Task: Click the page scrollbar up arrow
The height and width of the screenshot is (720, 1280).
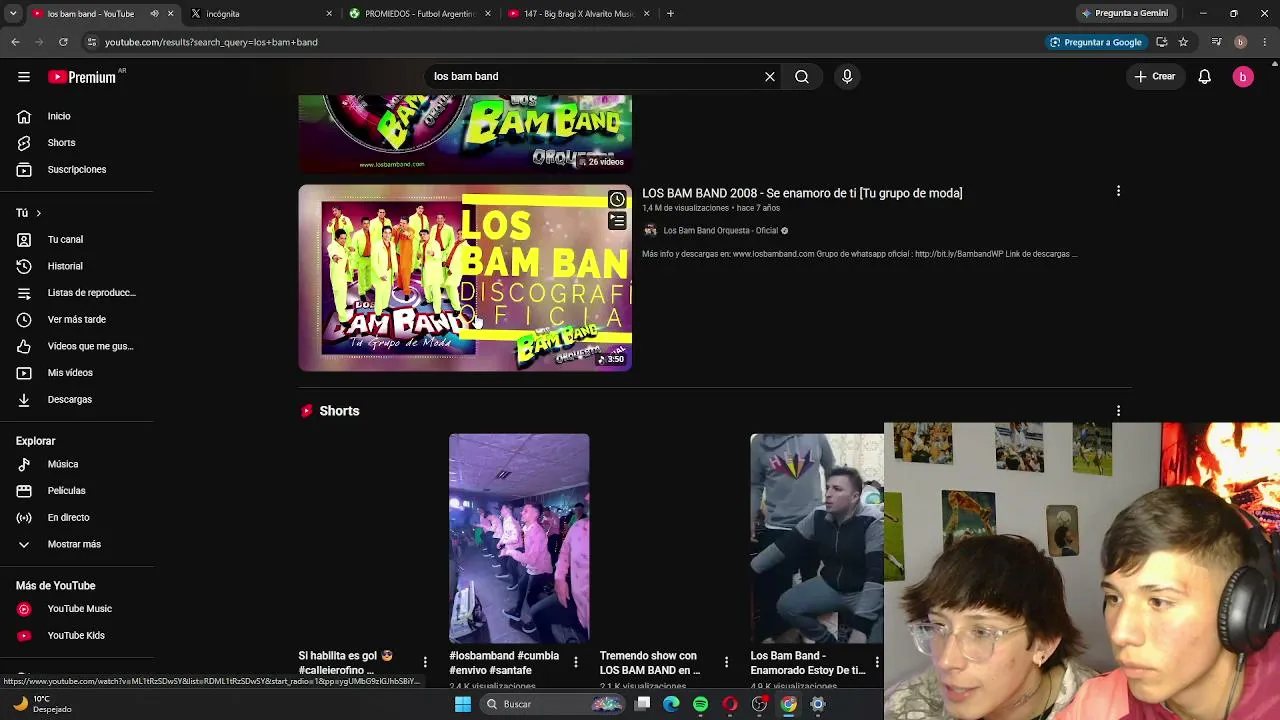Action: pyautogui.click(x=1275, y=63)
